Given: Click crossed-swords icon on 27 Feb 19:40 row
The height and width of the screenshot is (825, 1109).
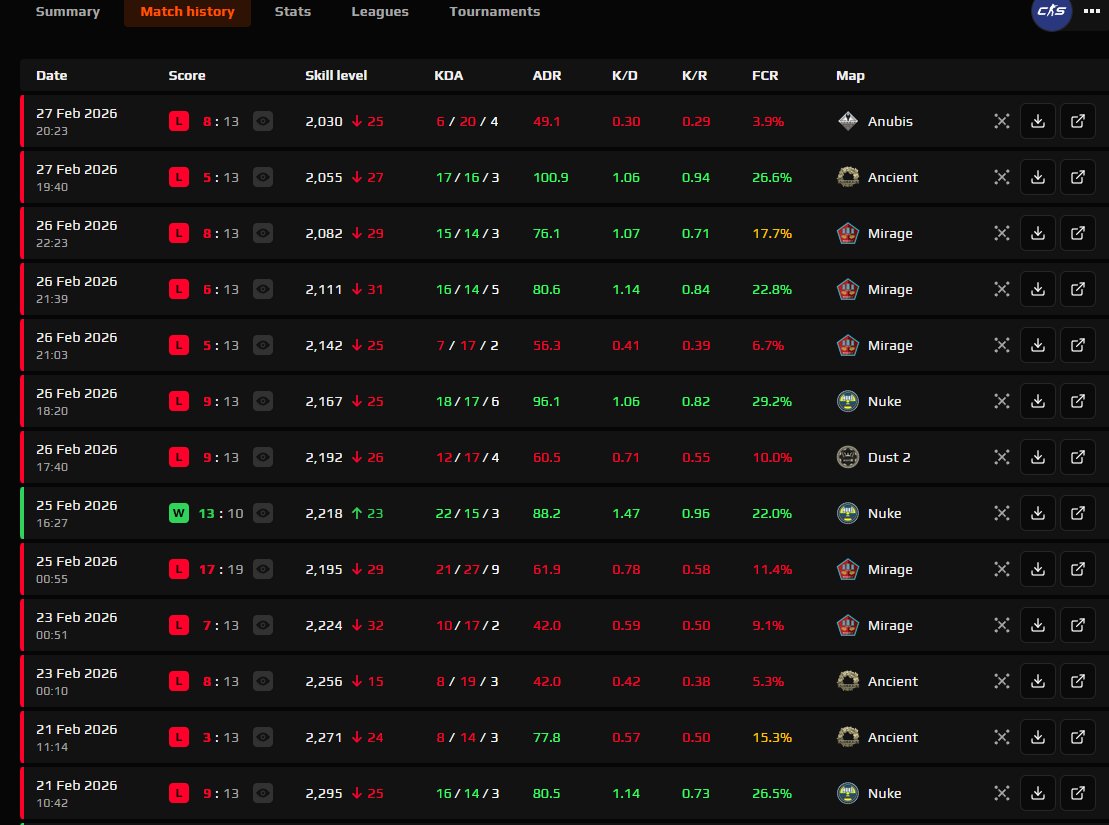Looking at the screenshot, I should pos(1001,177).
